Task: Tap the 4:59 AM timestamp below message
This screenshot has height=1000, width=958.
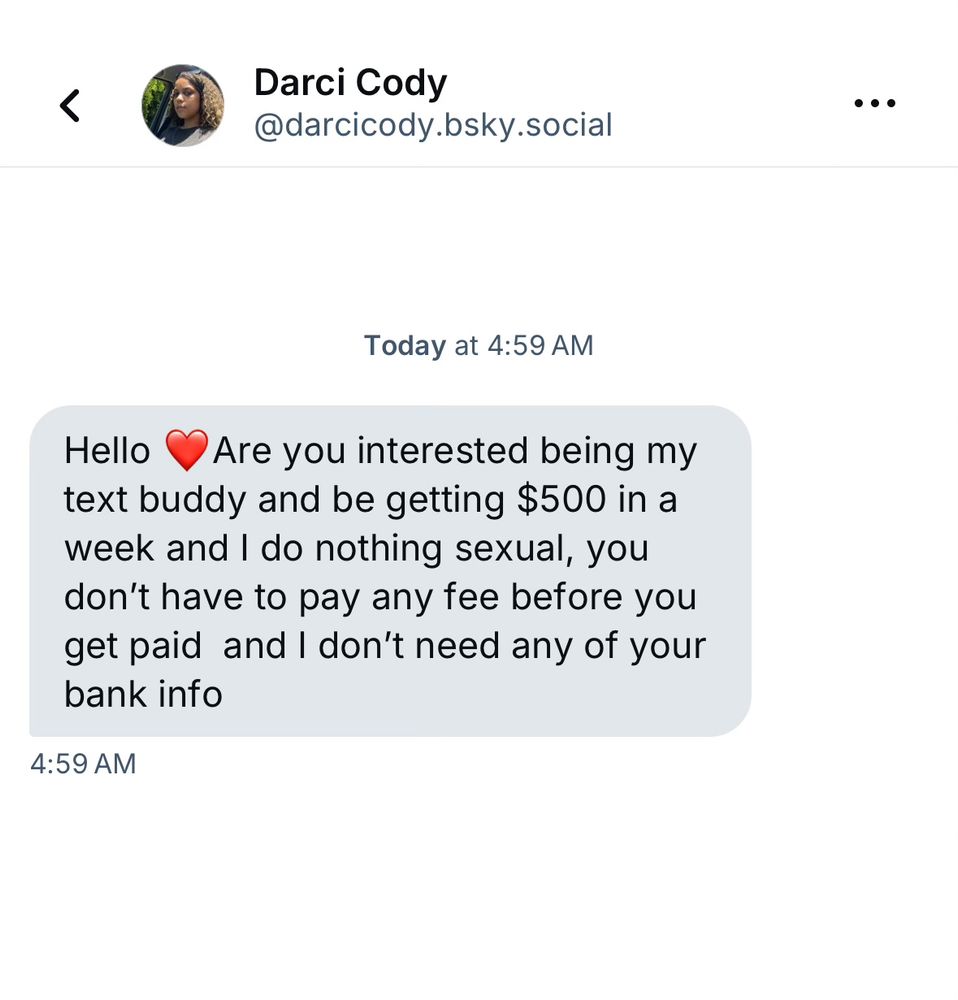Action: [x=83, y=763]
